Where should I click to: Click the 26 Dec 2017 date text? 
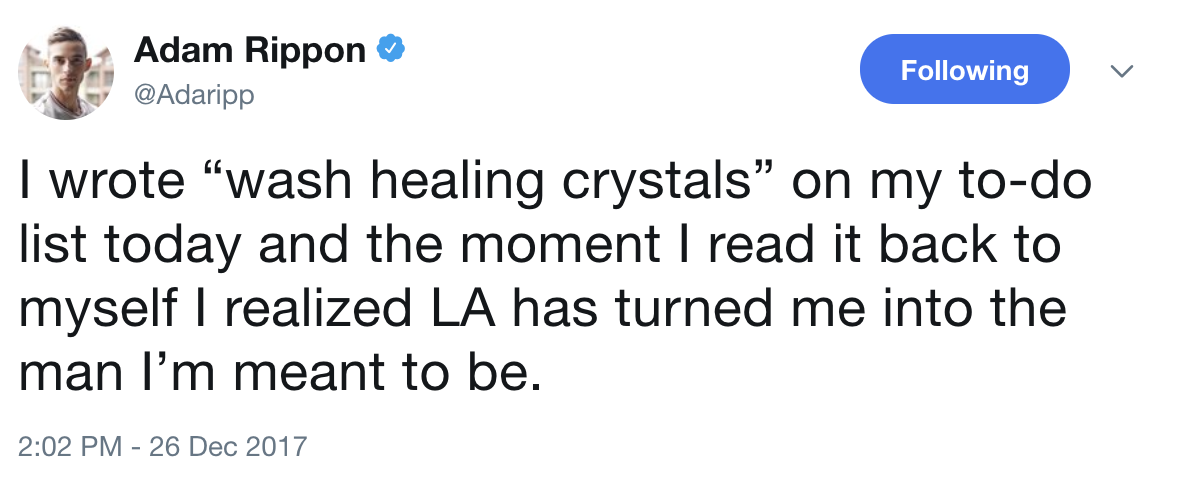coord(228,446)
